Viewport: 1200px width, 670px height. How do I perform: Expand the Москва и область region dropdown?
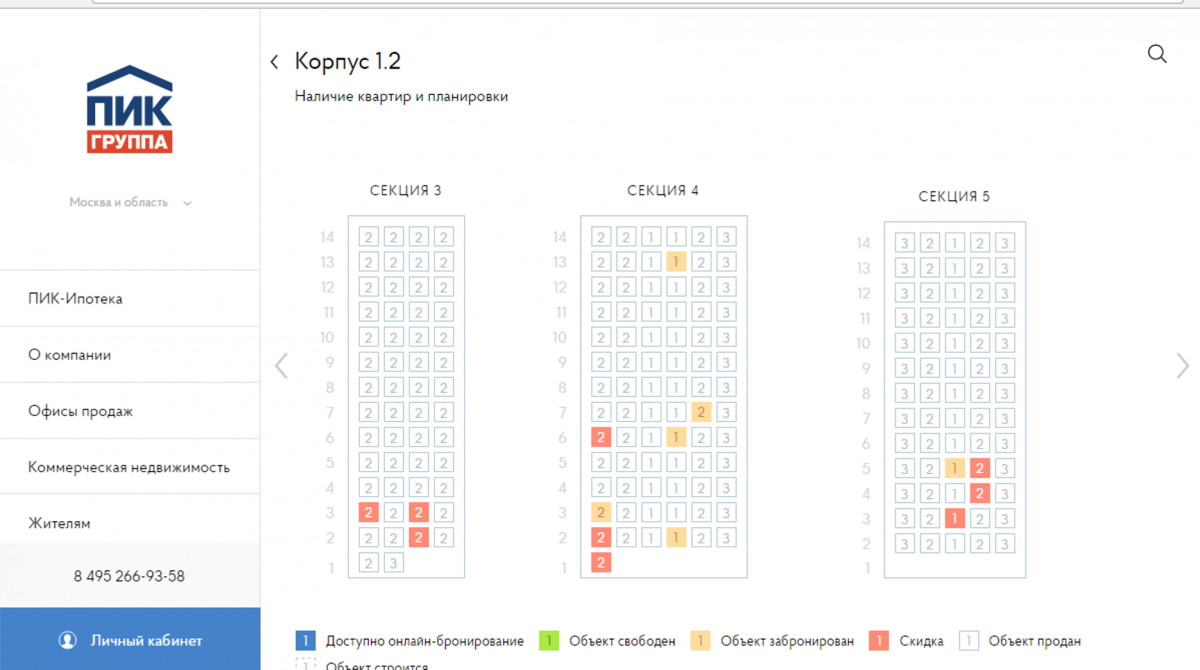(130, 202)
